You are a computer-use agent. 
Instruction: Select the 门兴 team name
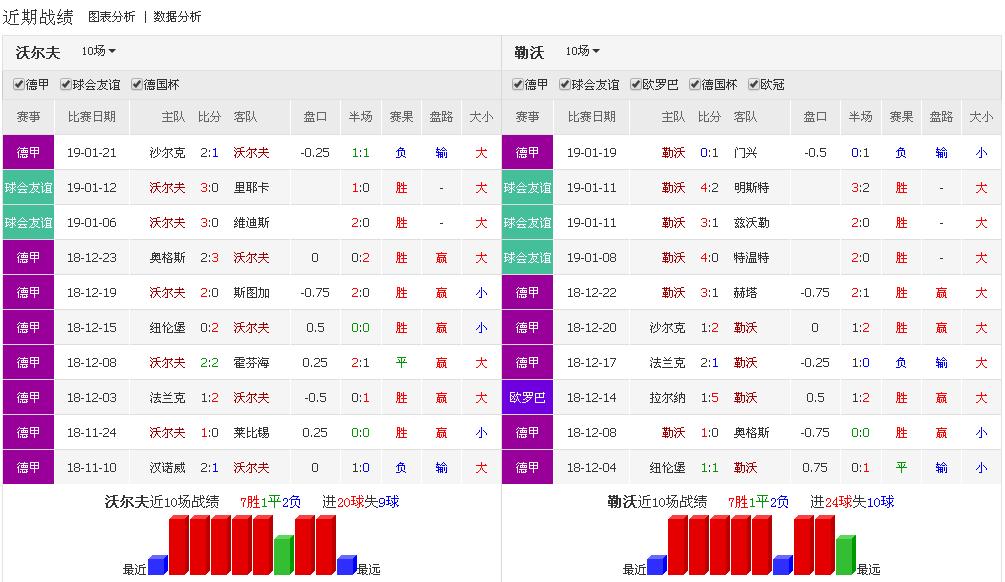coord(745,152)
